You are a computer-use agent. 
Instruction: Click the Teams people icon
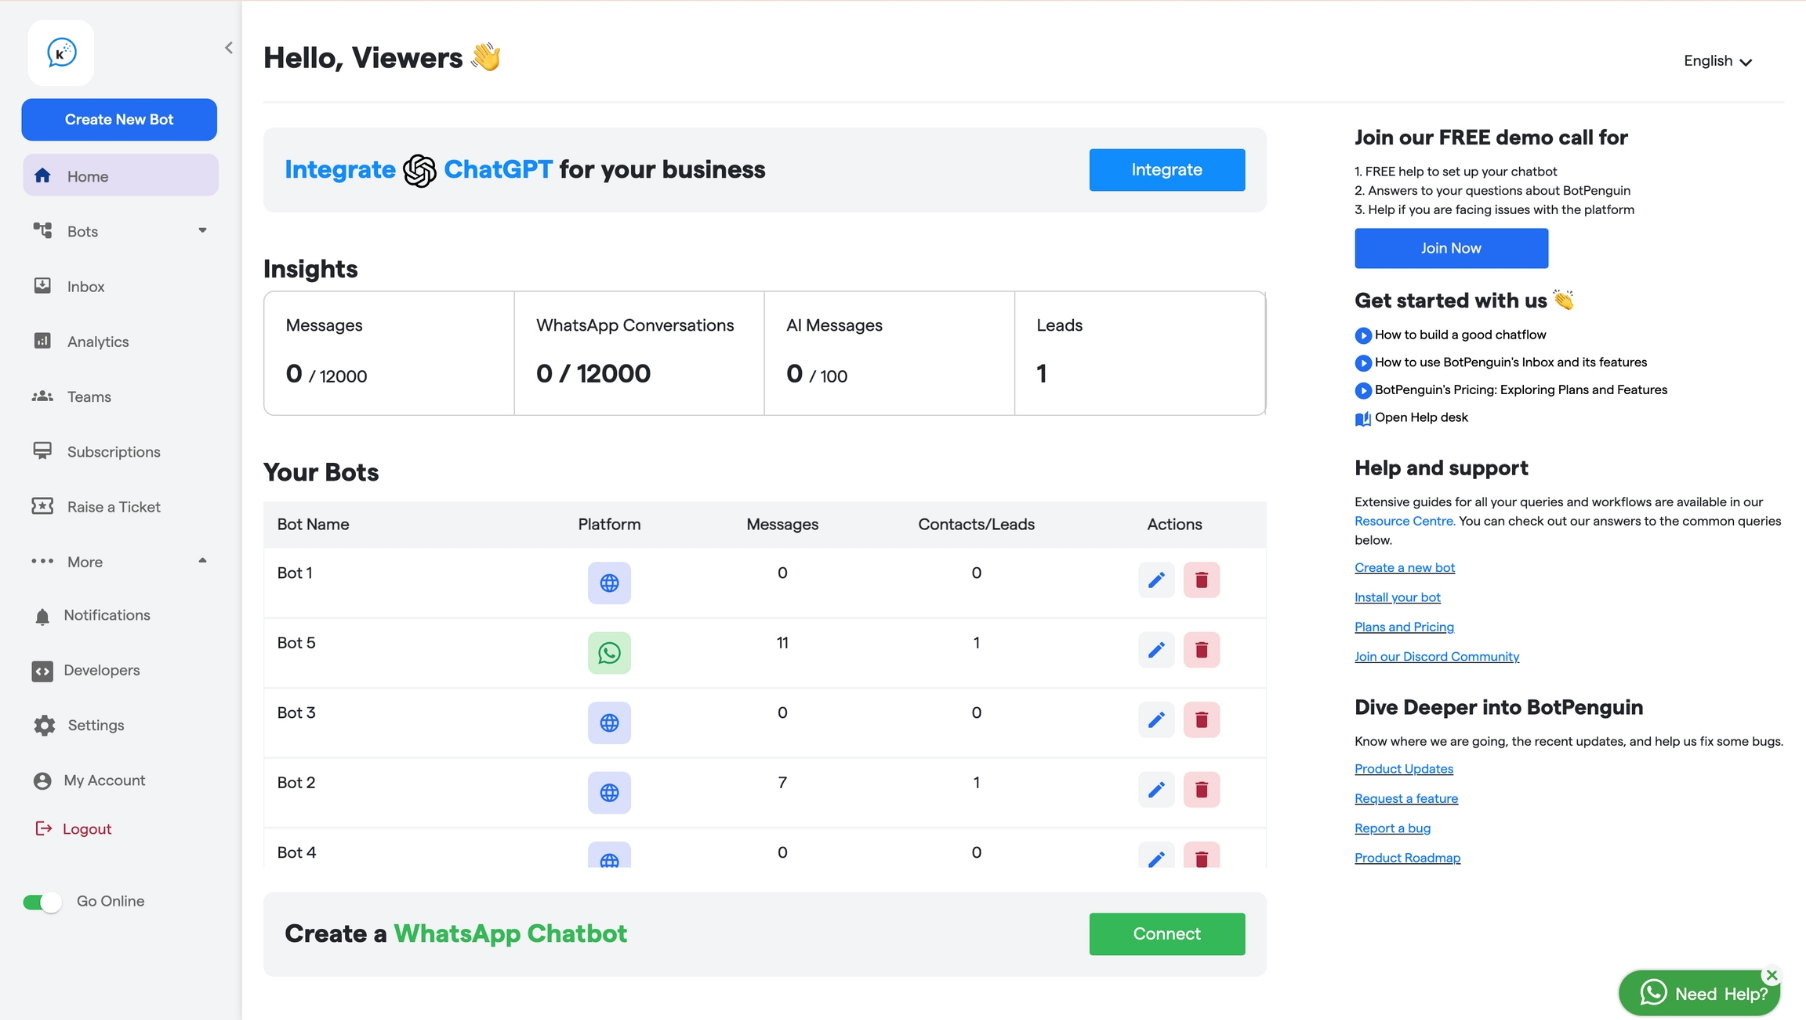click(x=42, y=397)
